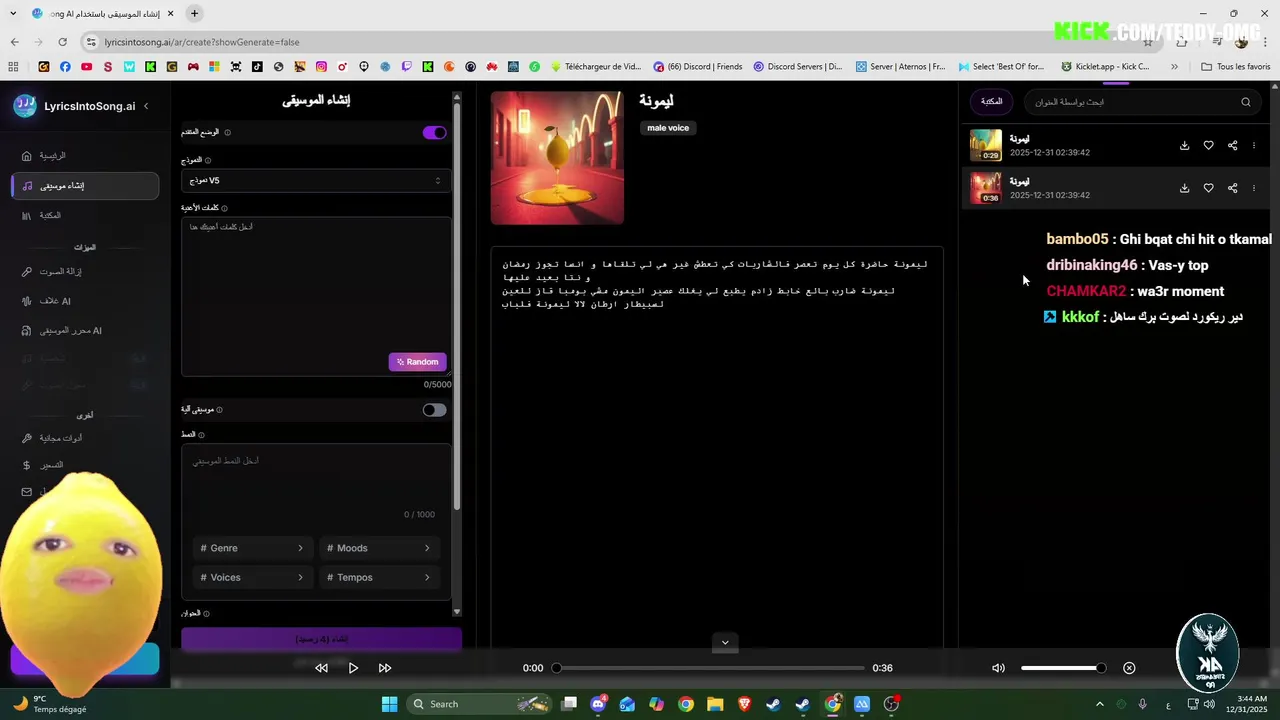Viewport: 1280px width, 720px height.
Task: Click the المكتبة library tab button
Action: click(x=991, y=102)
